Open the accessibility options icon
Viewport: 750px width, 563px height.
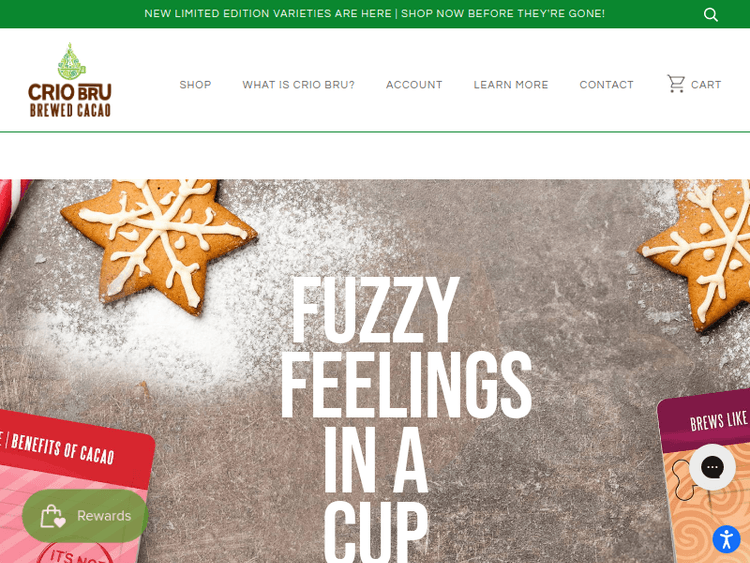(x=726, y=539)
